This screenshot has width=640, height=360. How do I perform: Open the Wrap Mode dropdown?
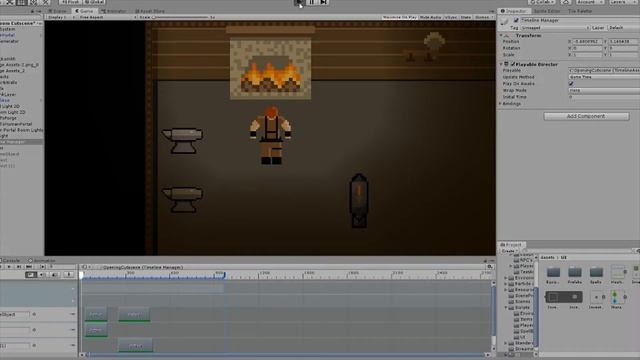point(604,90)
